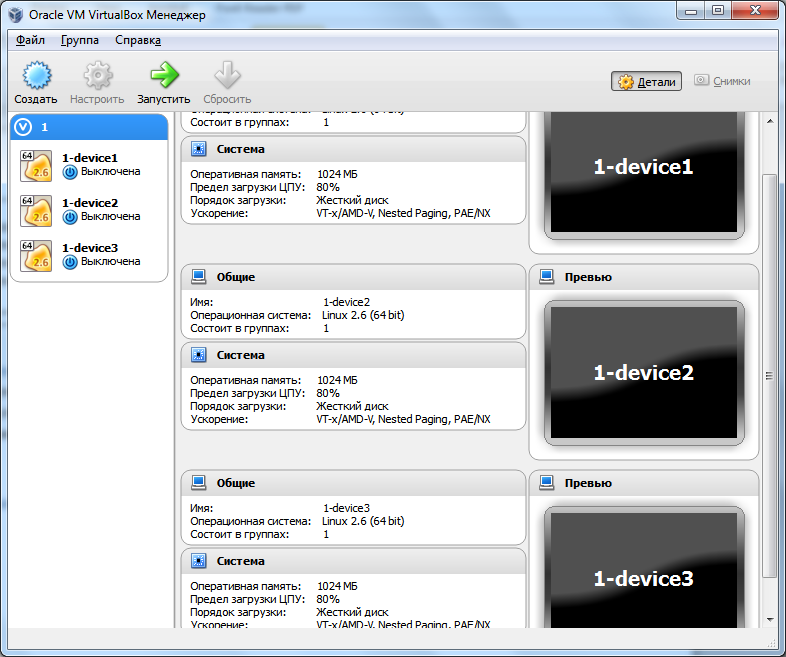Click the power-off state icon for 1-device1

(x=70, y=172)
